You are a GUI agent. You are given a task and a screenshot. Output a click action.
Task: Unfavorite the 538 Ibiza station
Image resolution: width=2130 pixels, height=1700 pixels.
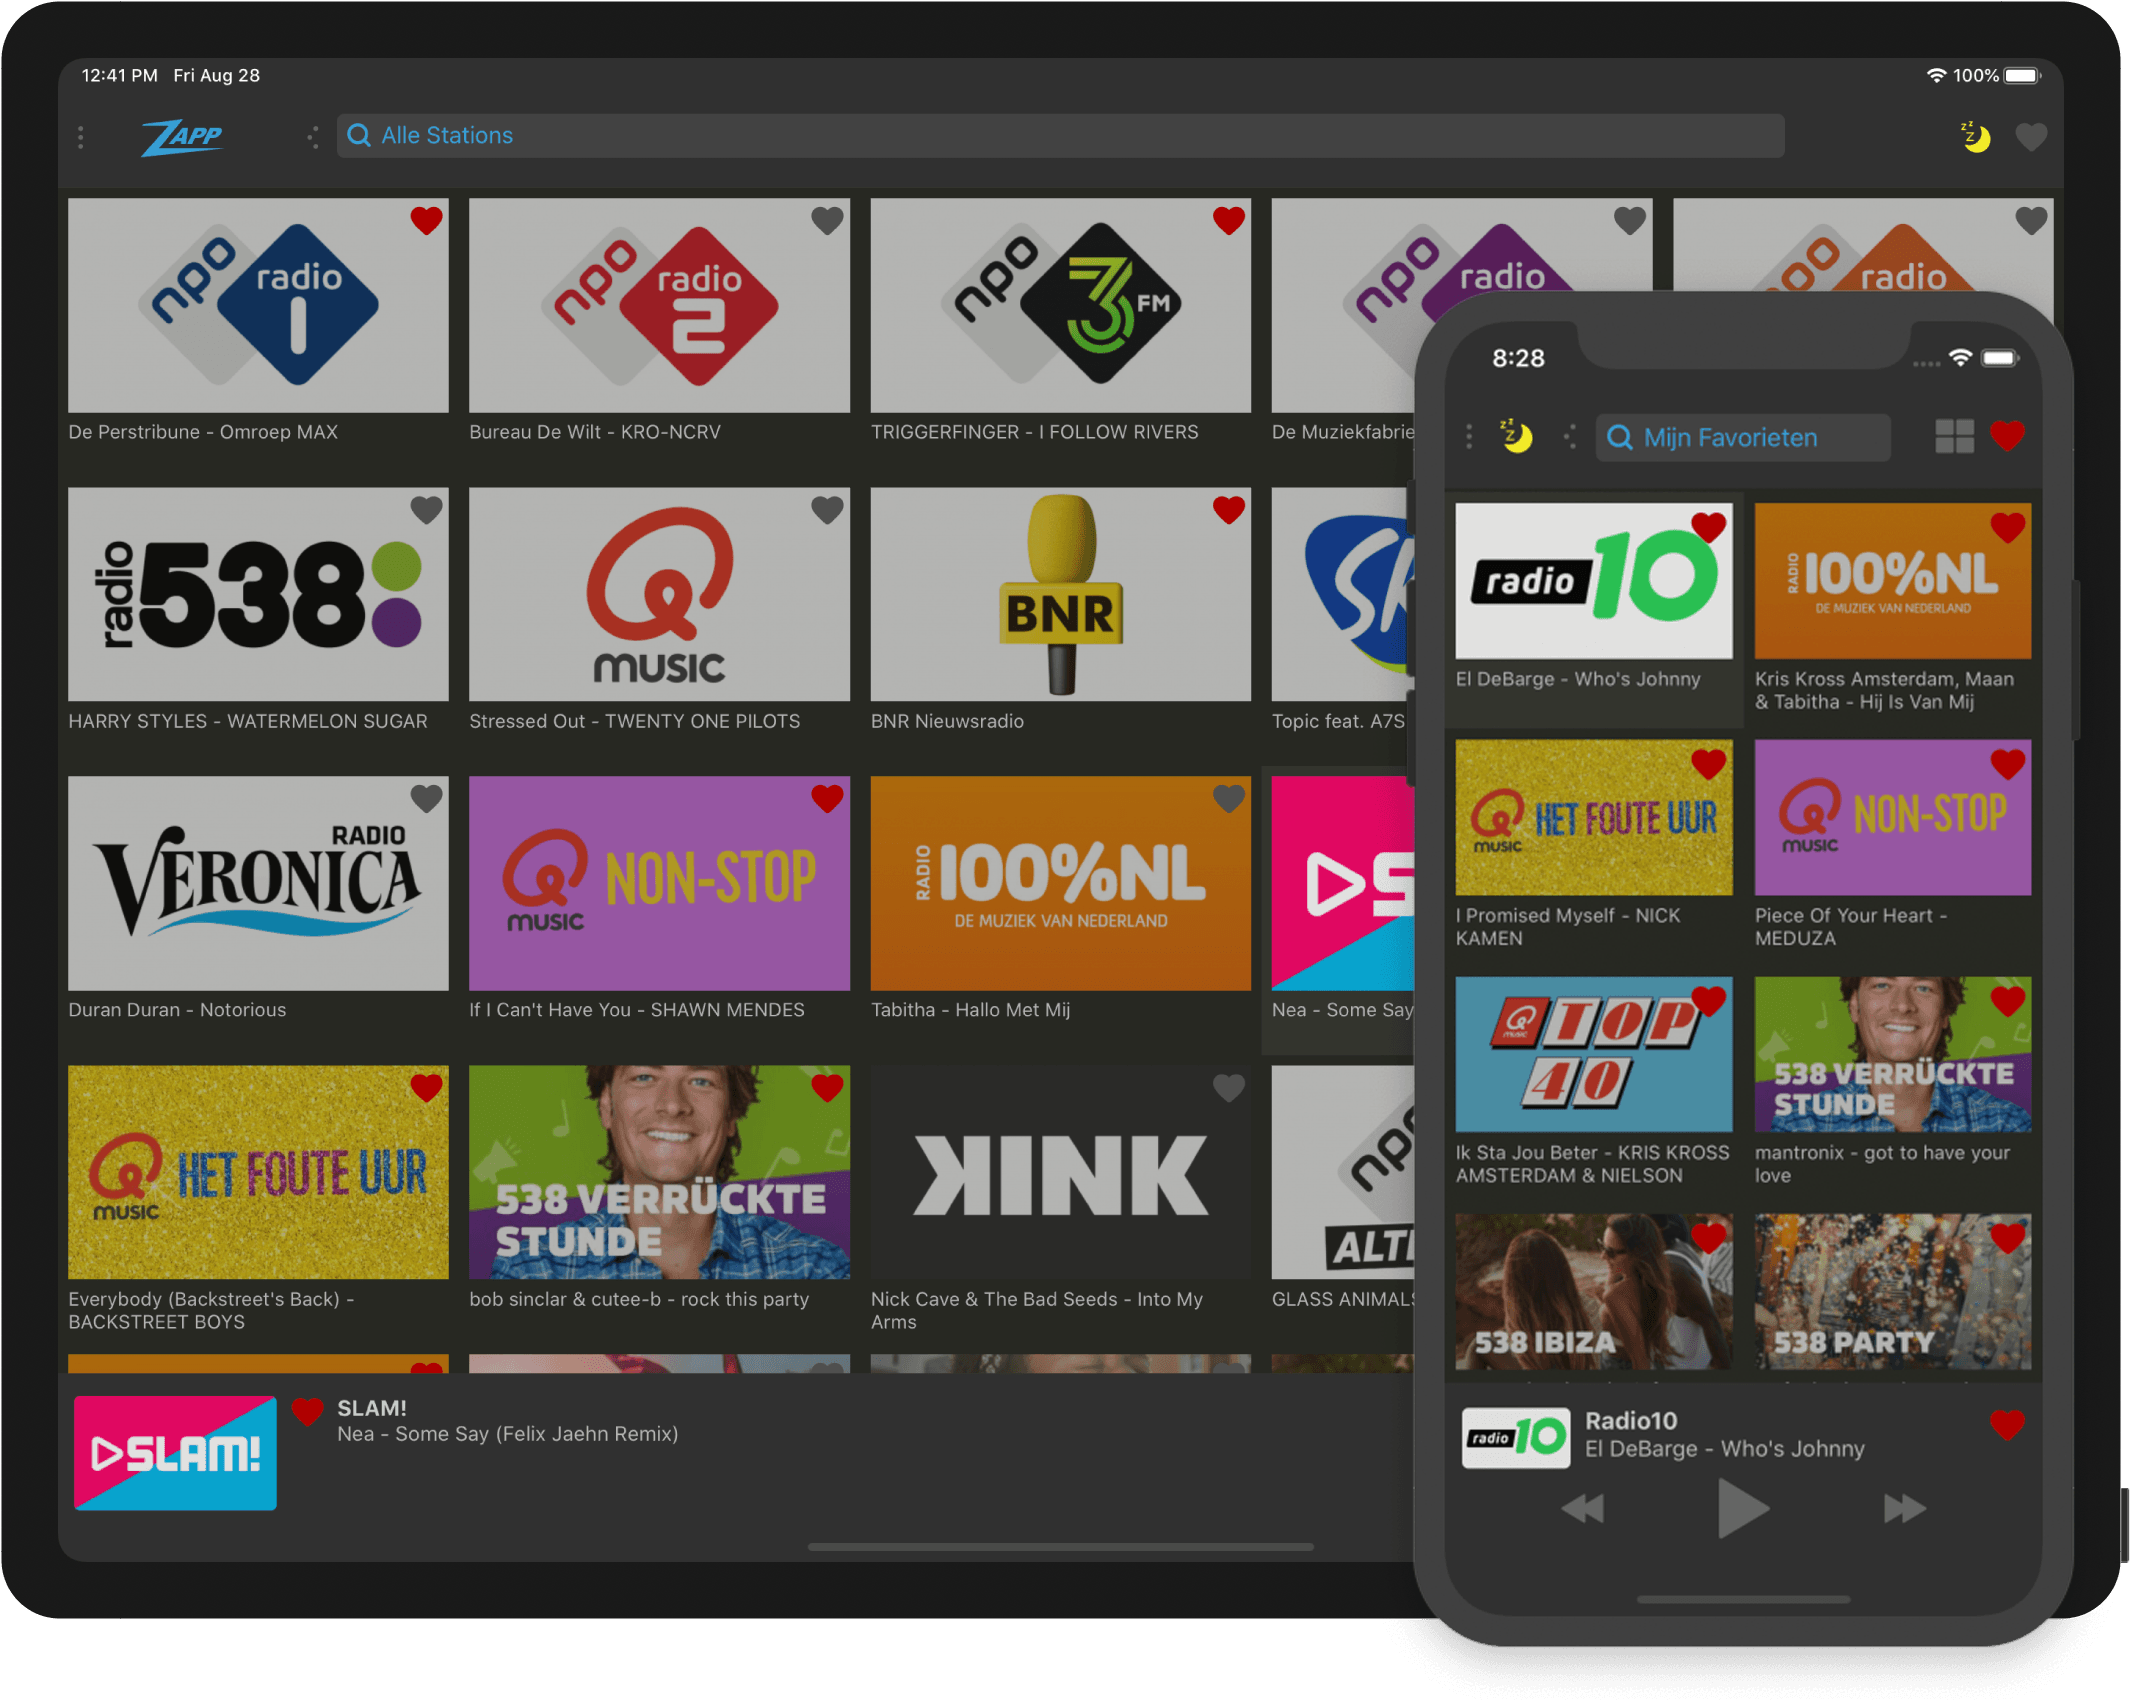[1708, 1237]
